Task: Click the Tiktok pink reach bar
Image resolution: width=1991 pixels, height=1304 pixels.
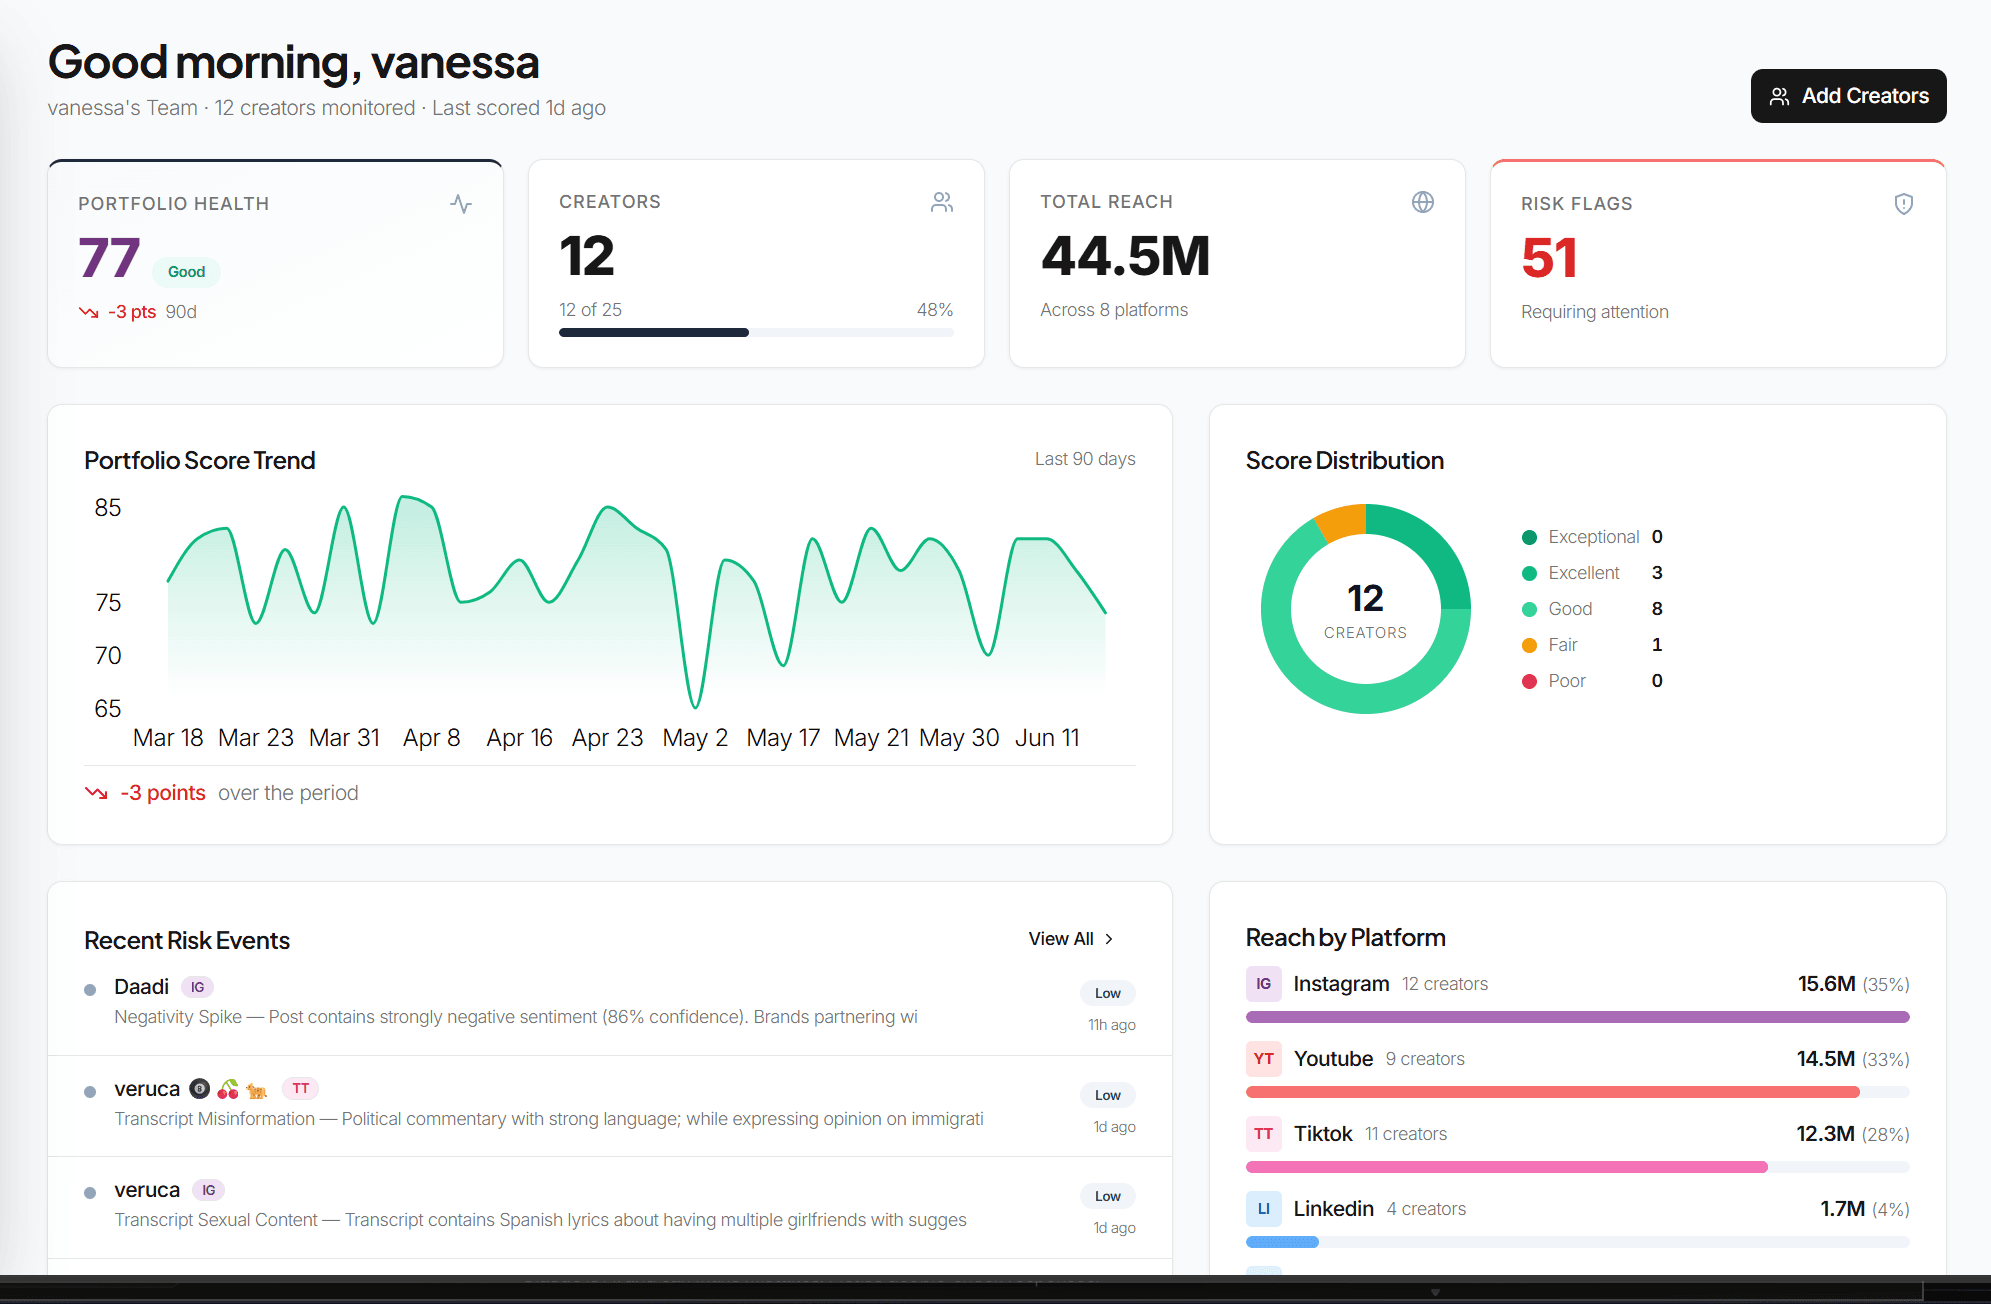Action: tap(1506, 1167)
